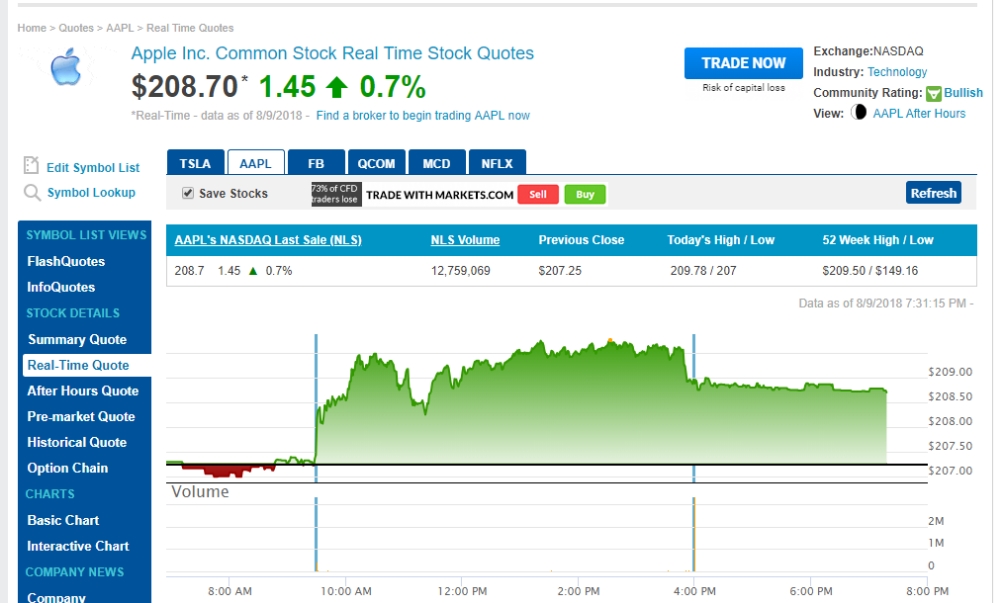Click the Today's High / Low header
This screenshot has height=603, width=1000.
pos(721,240)
